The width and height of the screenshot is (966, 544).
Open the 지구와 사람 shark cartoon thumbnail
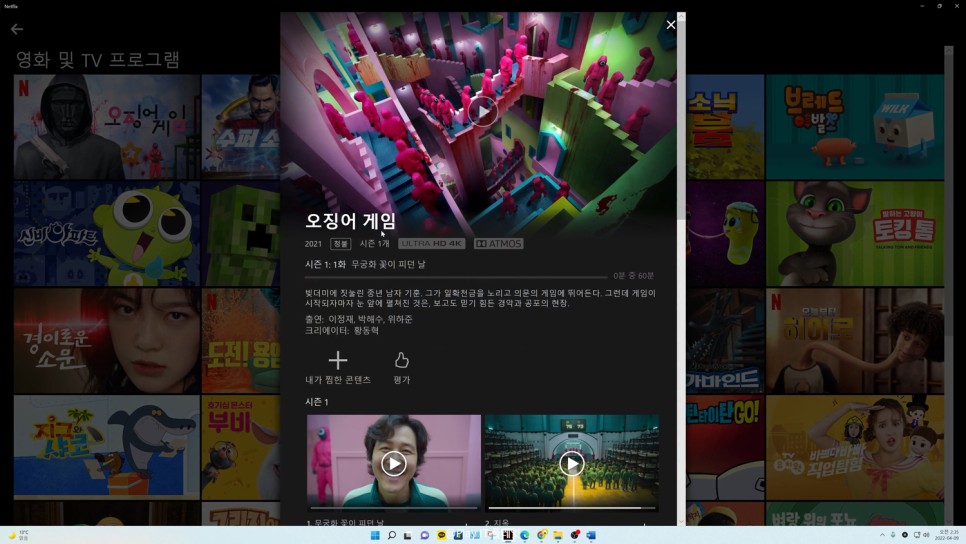(107, 447)
